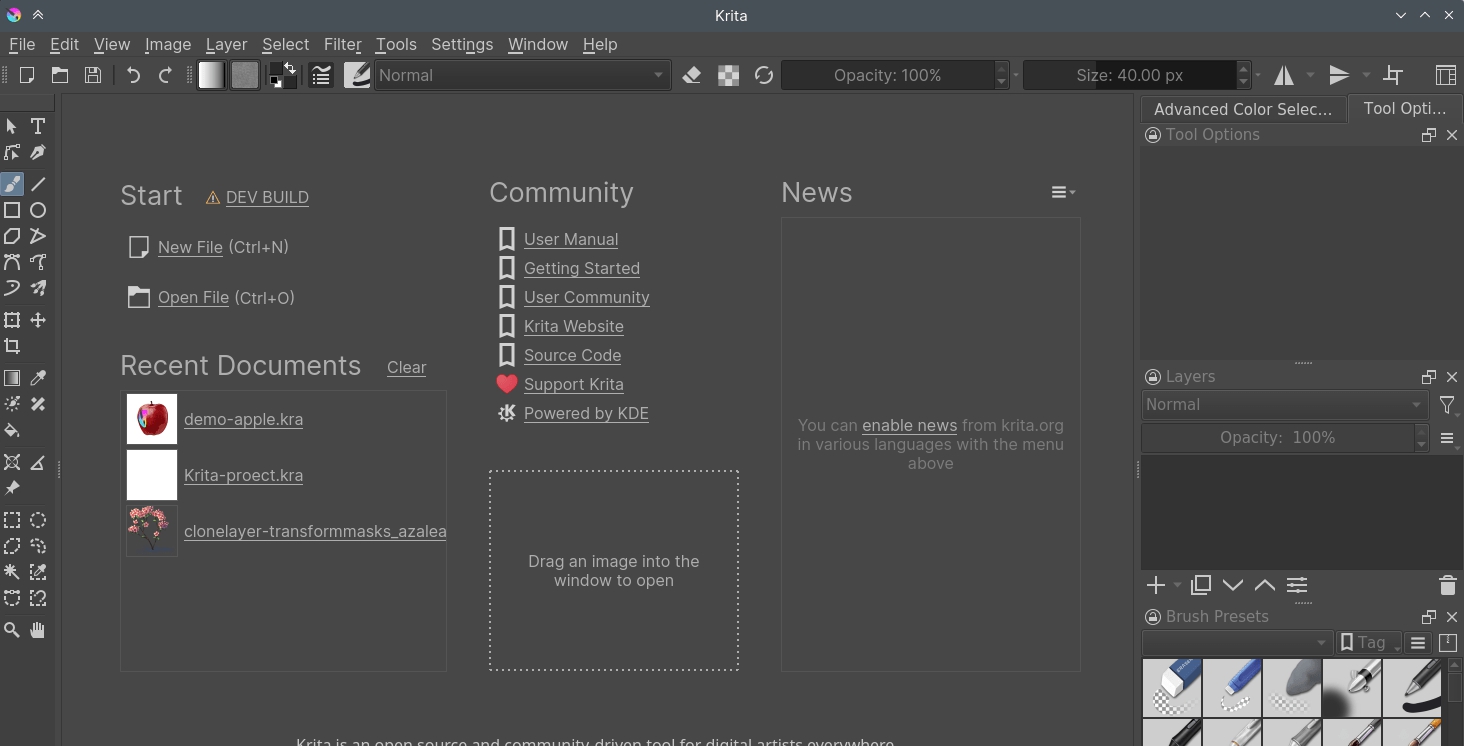
Task: Toggle eraser mode in toolbar
Action: click(x=691, y=76)
